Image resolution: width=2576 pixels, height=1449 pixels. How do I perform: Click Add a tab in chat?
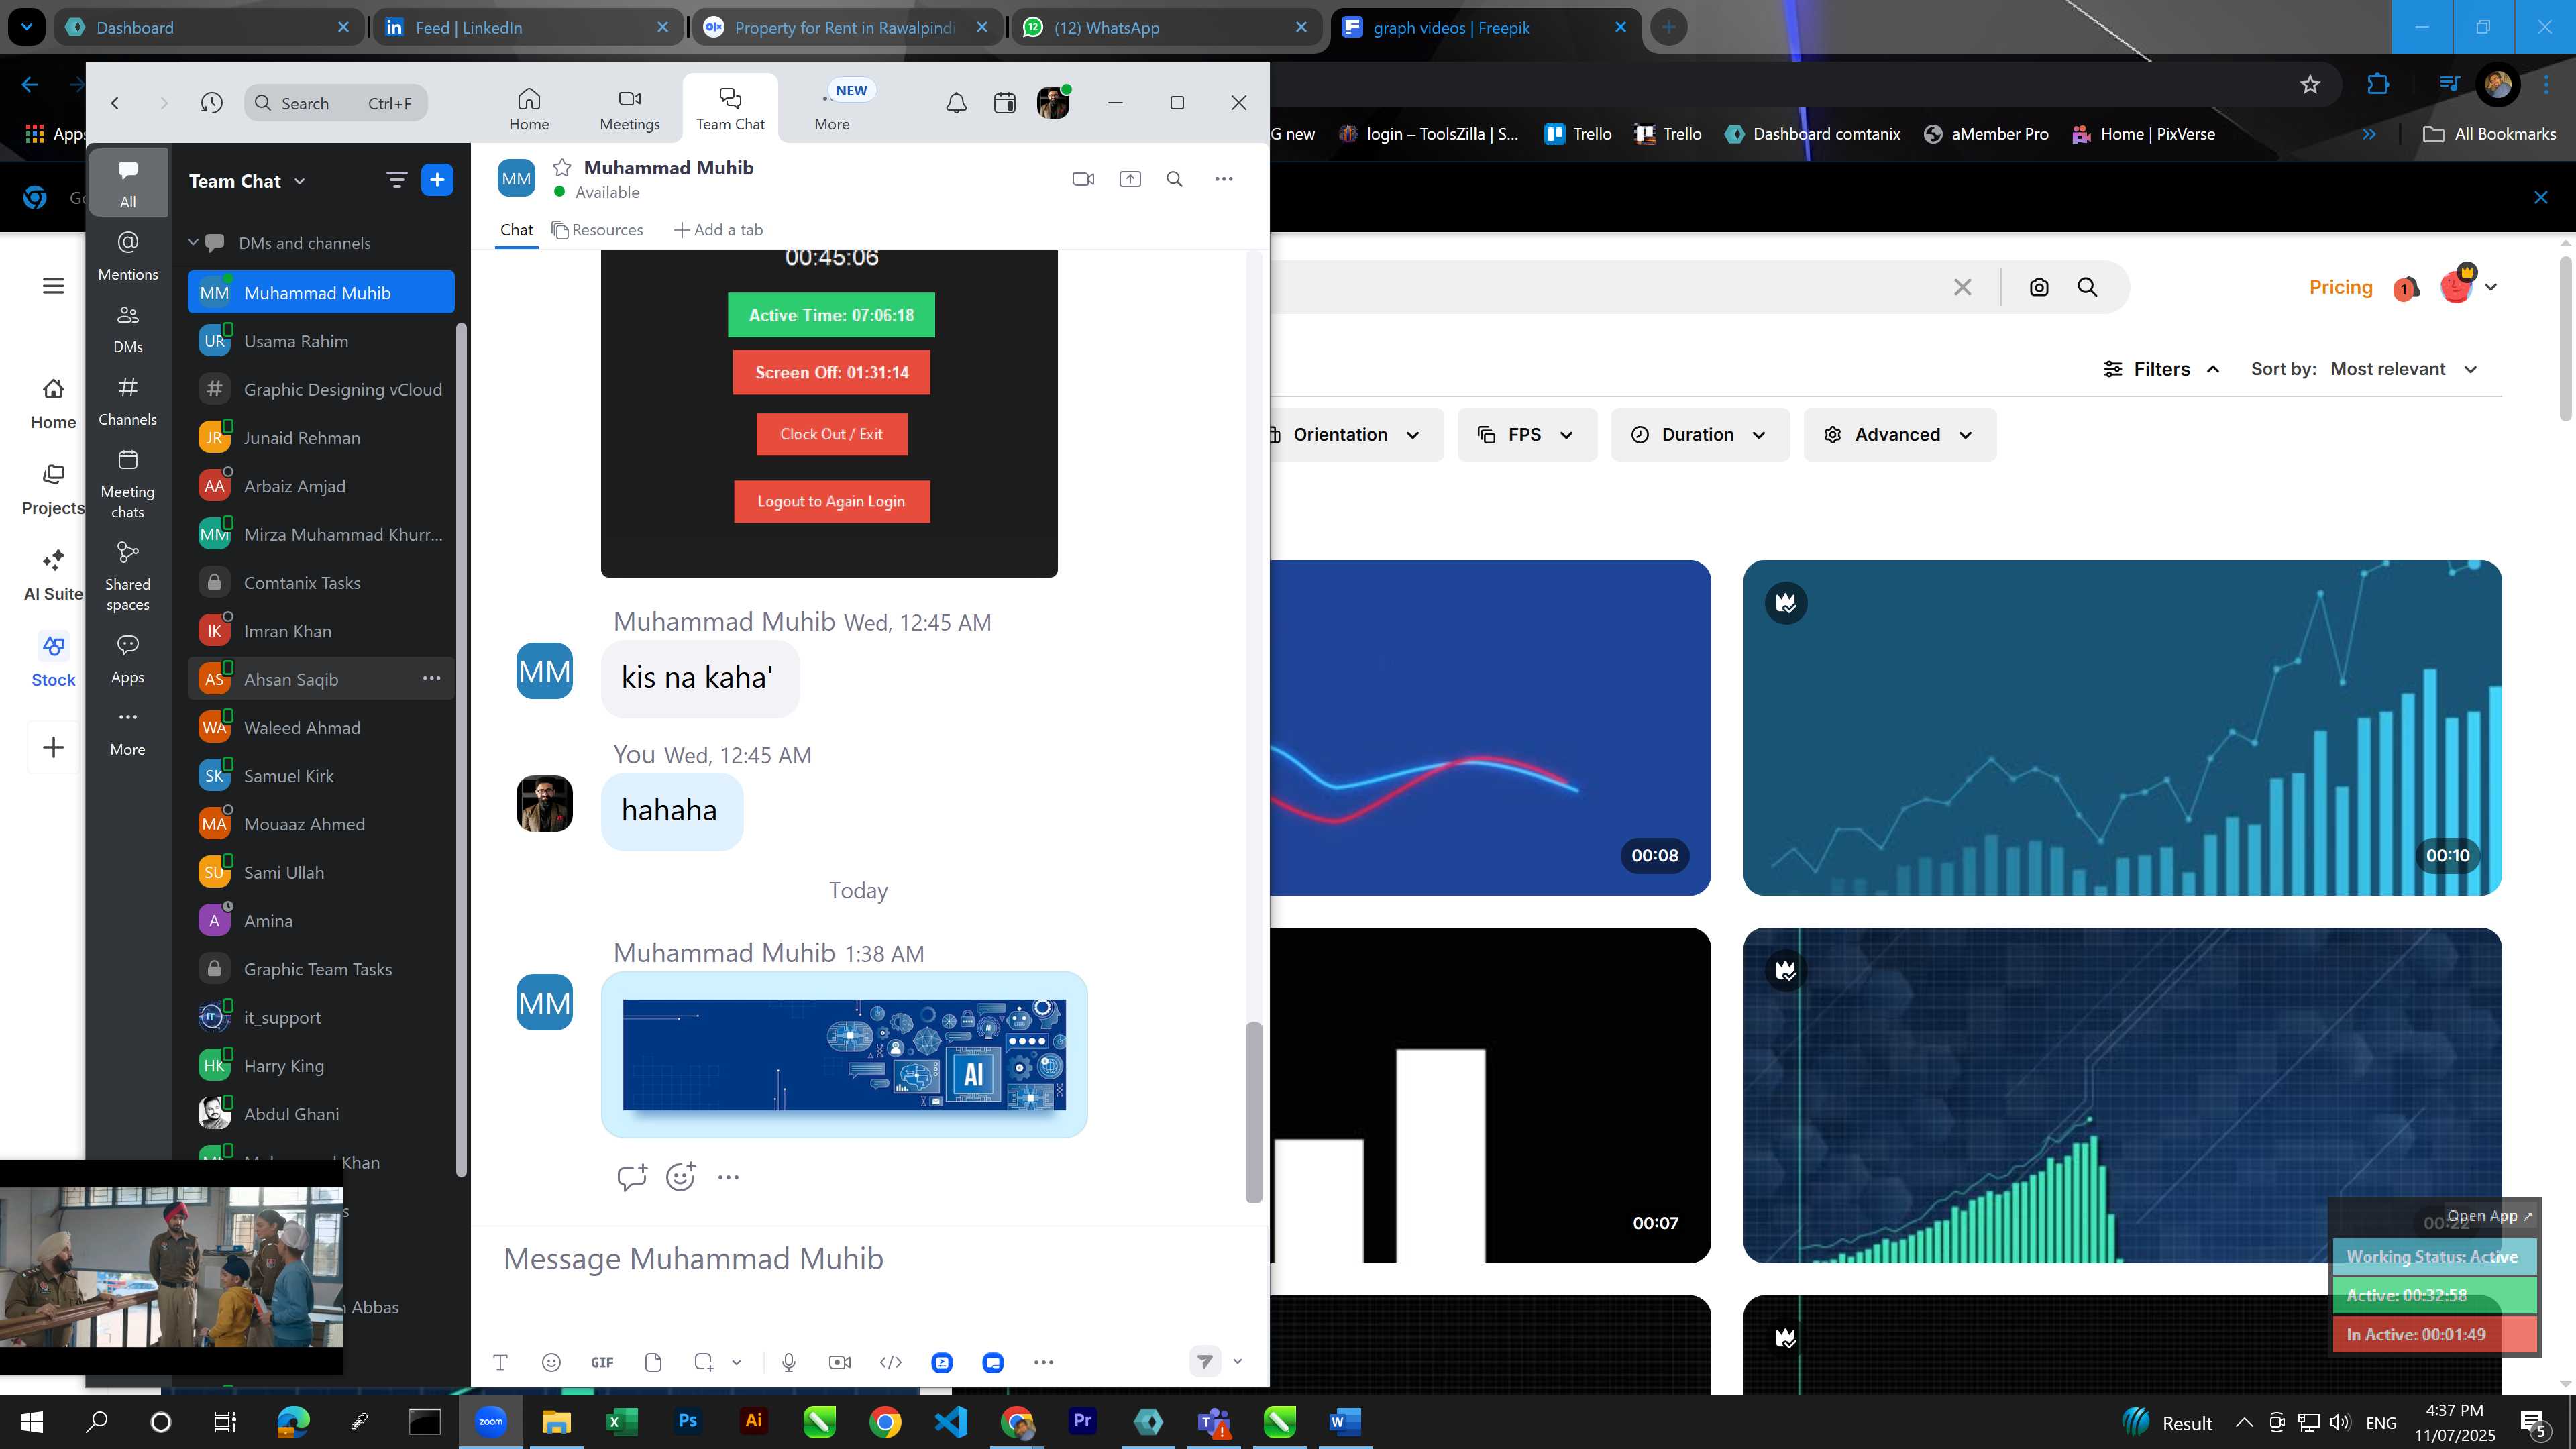[x=718, y=230]
